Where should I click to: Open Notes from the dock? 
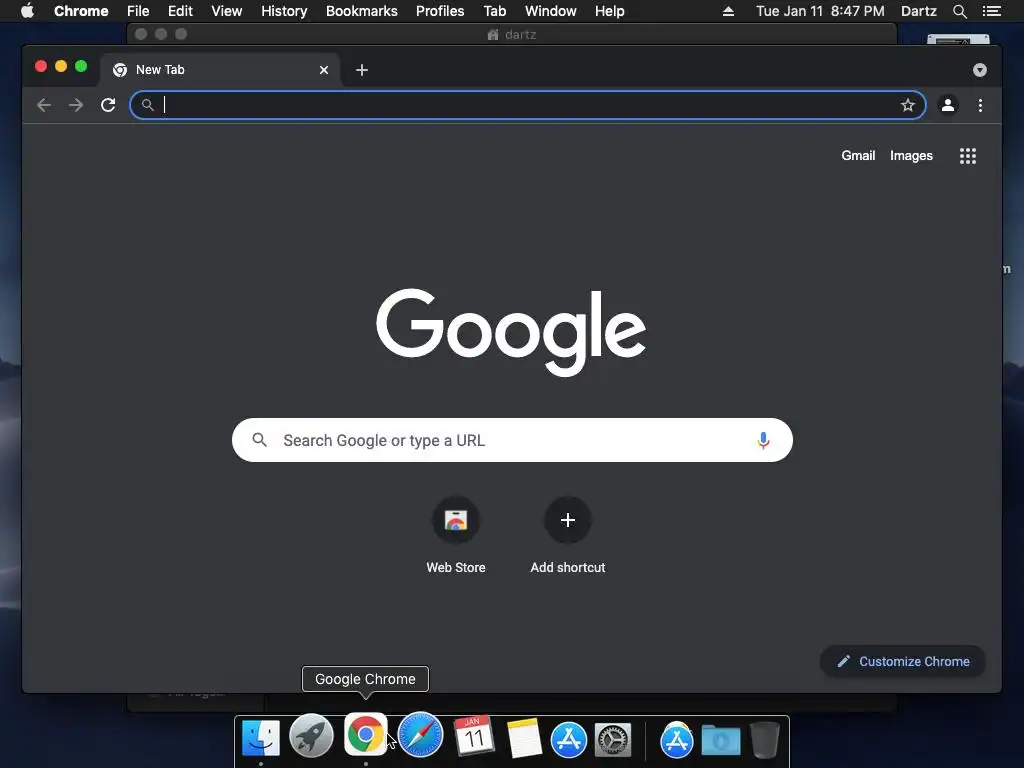pyautogui.click(x=524, y=738)
